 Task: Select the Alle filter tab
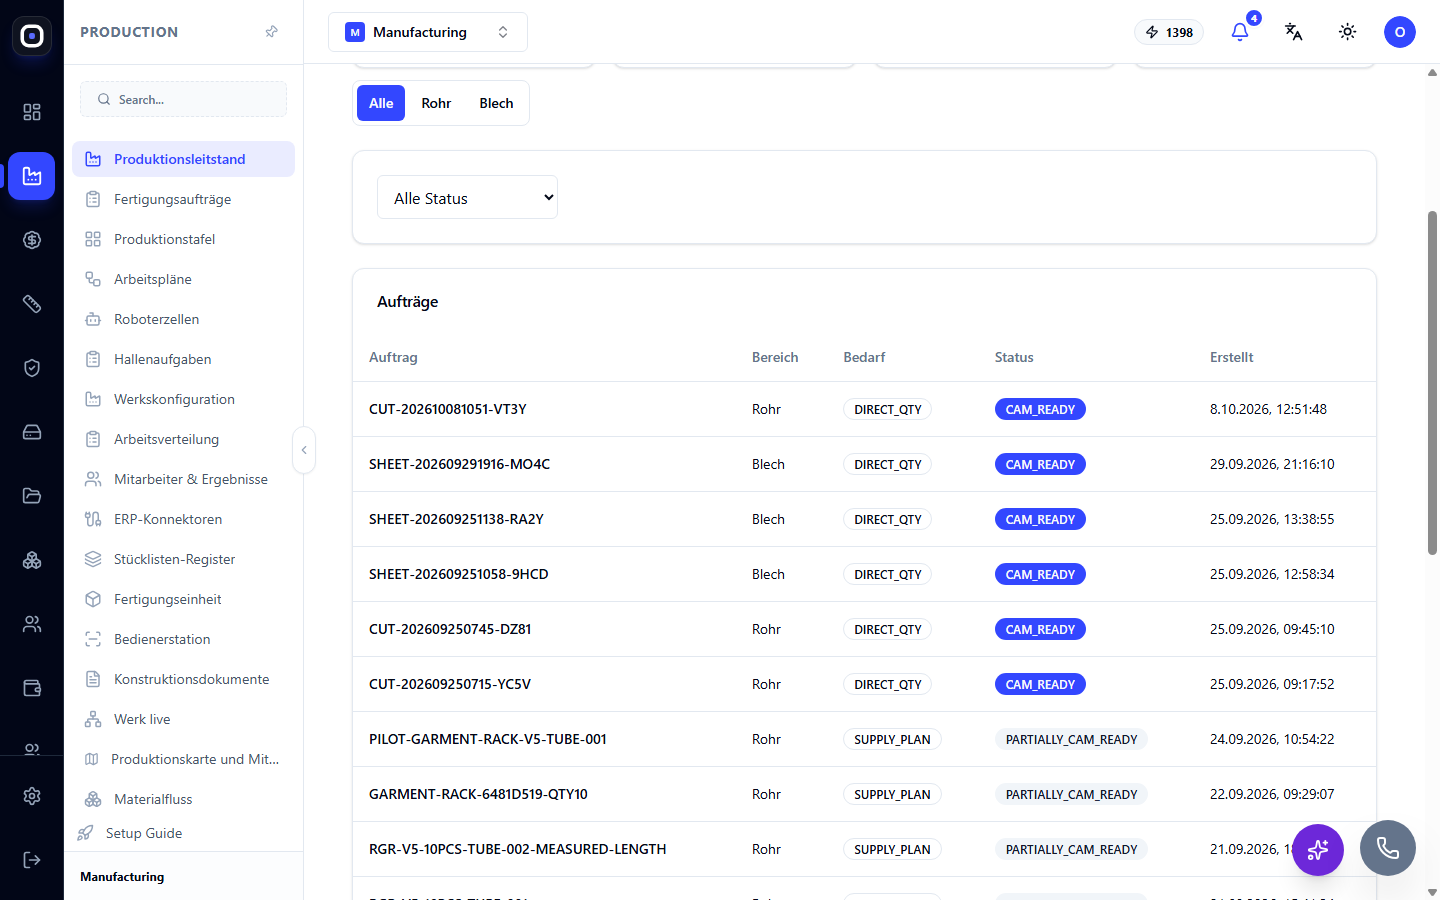(x=381, y=103)
